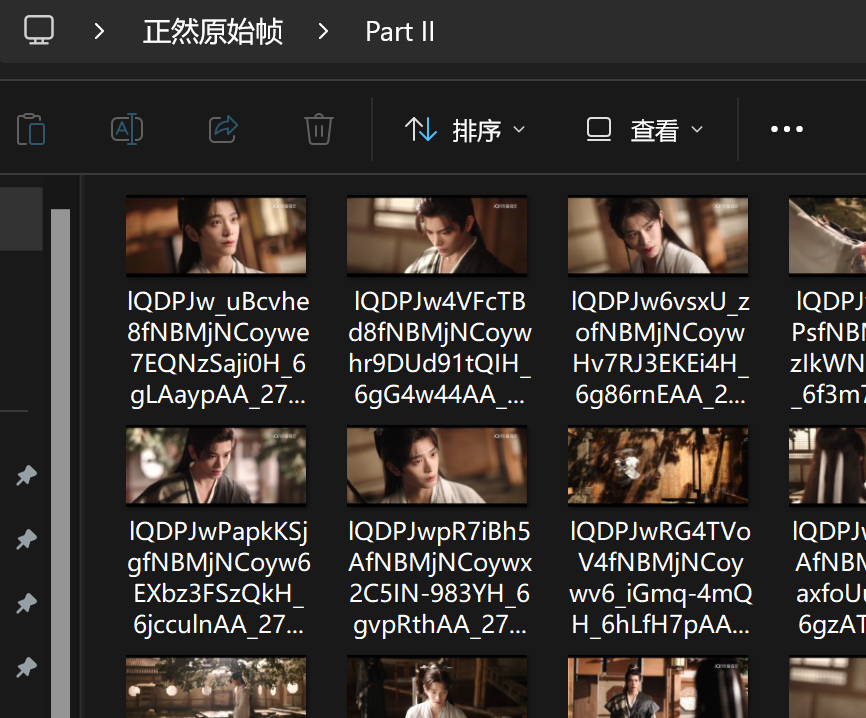Image resolution: width=866 pixels, height=718 pixels.
Task: Select the partly visible thumbnail below IQDPJwpR7iBh5
Action: [x=437, y=688]
